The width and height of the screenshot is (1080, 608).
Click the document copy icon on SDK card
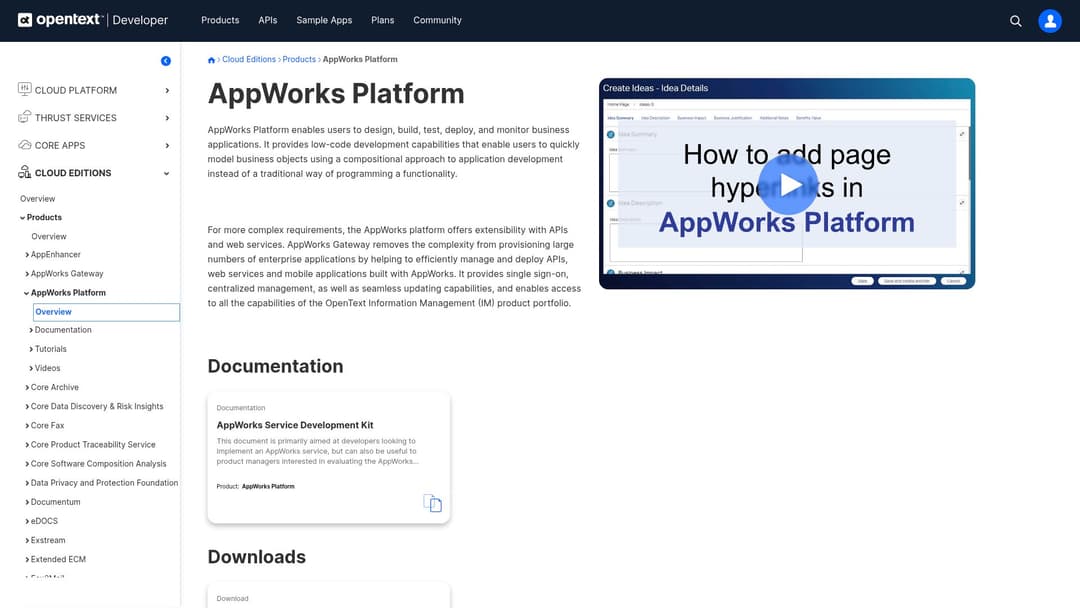(433, 503)
